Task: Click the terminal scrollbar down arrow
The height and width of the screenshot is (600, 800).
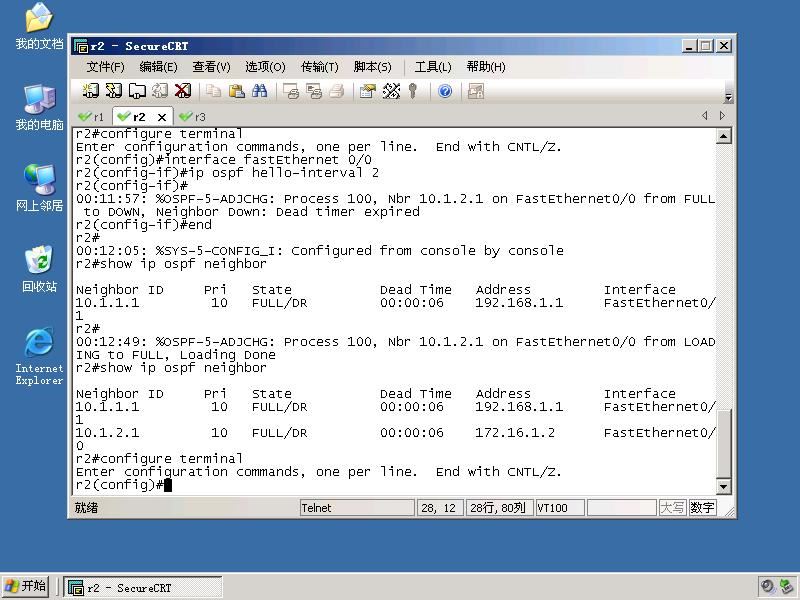Action: tap(723, 486)
